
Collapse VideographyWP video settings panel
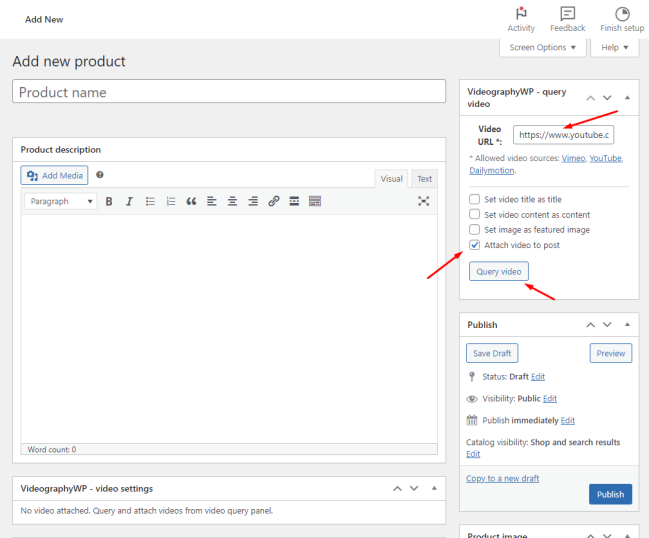coord(434,488)
